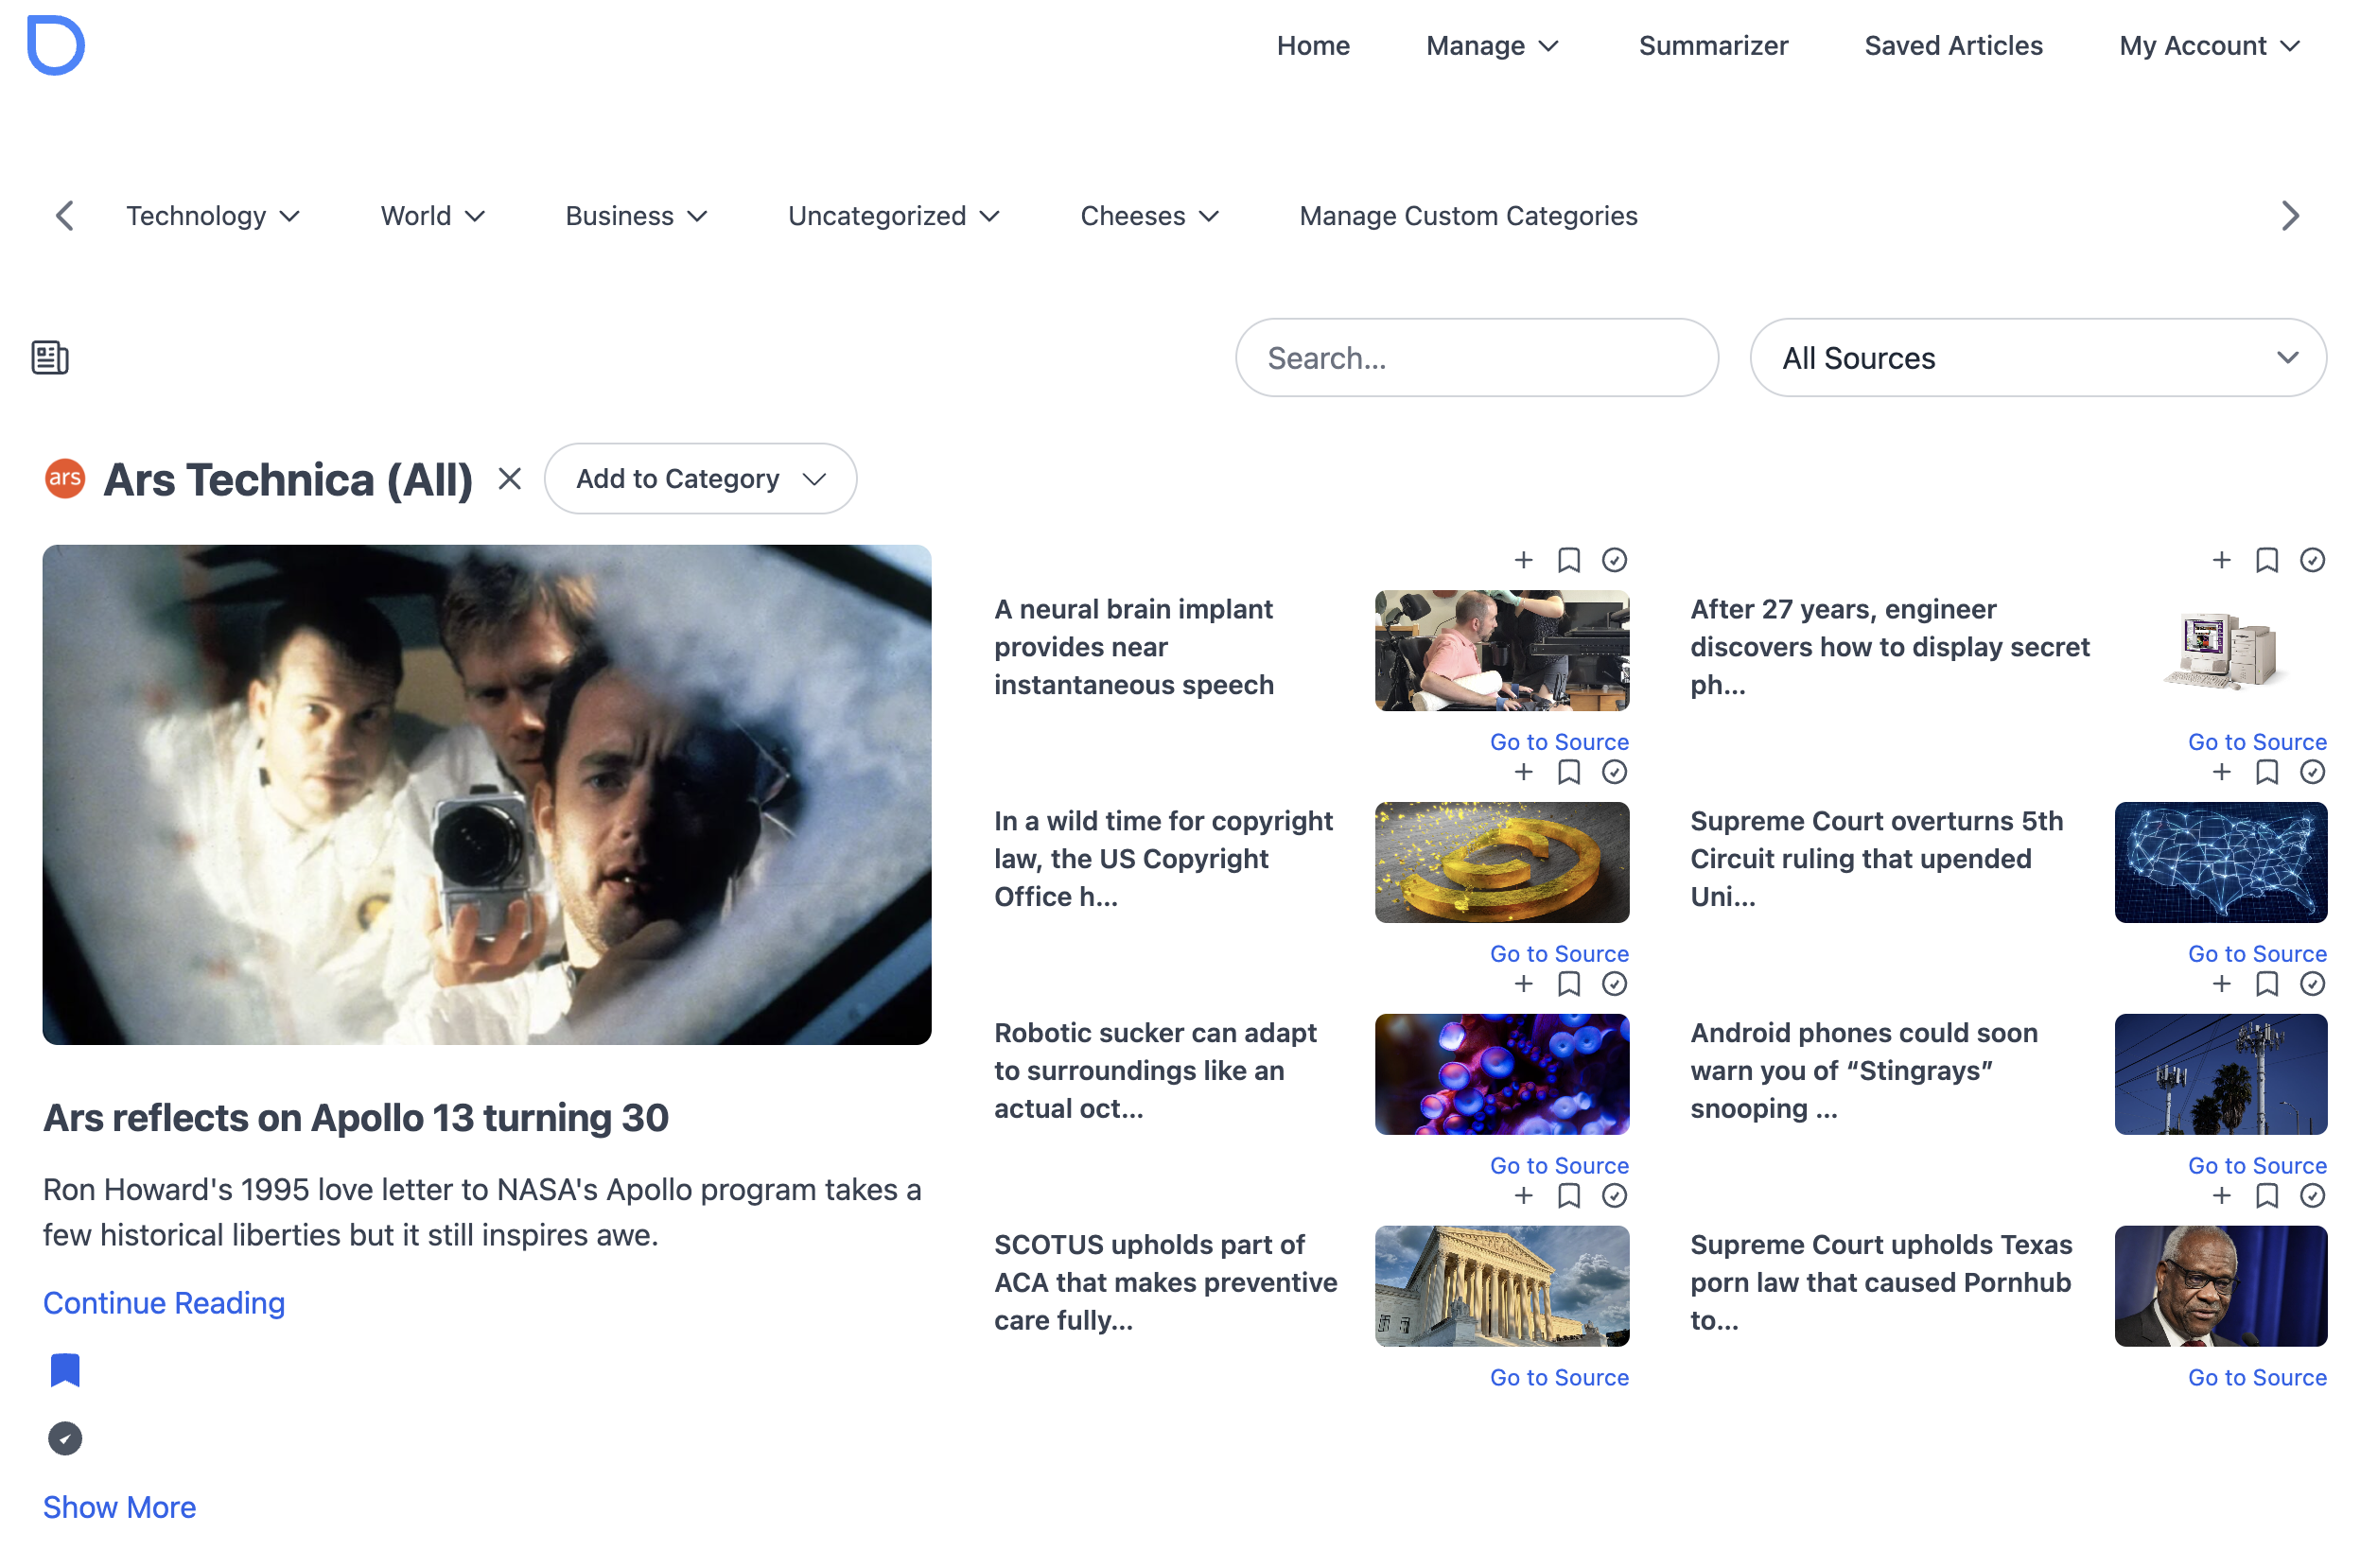
Task: Mark SCOTUS upholds ACA article as read
Action: [x=1614, y=1196]
